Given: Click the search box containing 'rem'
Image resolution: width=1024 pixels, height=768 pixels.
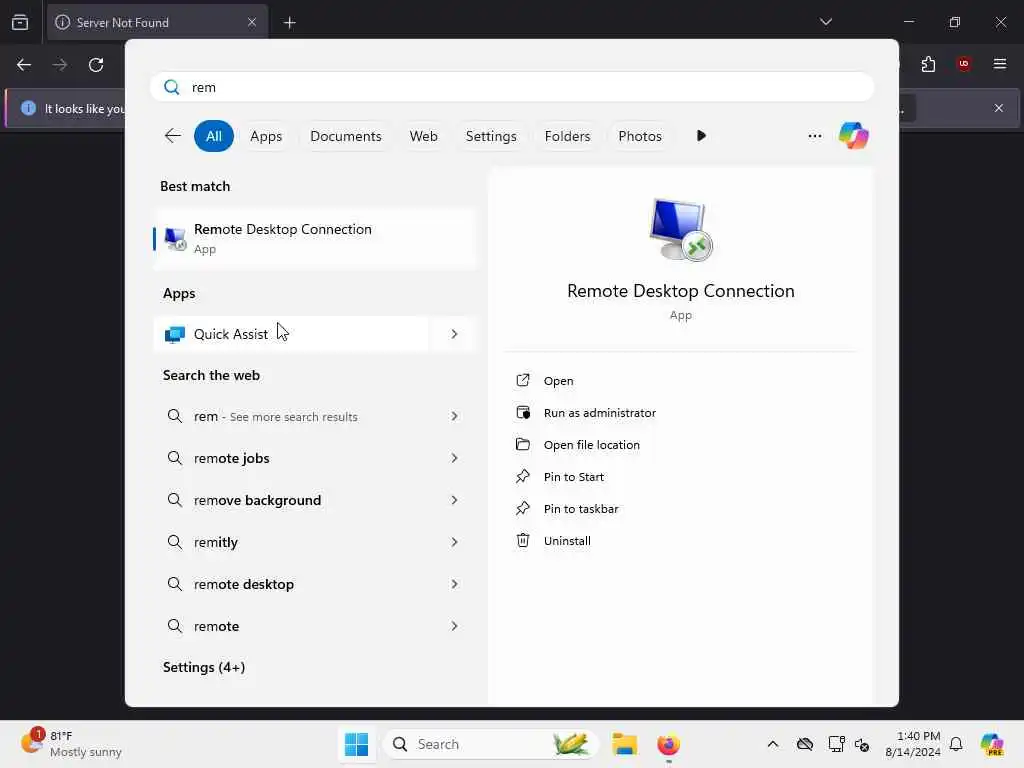Looking at the screenshot, I should (x=512, y=87).
